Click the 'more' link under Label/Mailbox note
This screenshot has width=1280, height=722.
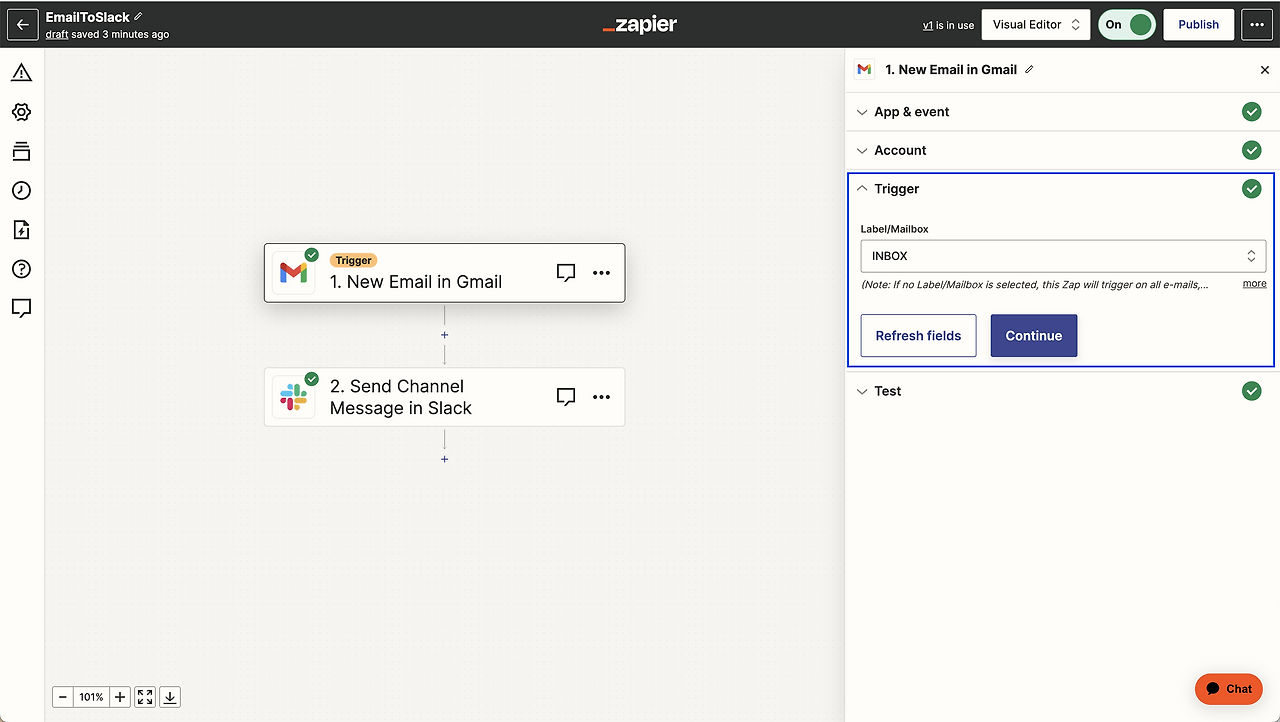pyautogui.click(x=1254, y=284)
